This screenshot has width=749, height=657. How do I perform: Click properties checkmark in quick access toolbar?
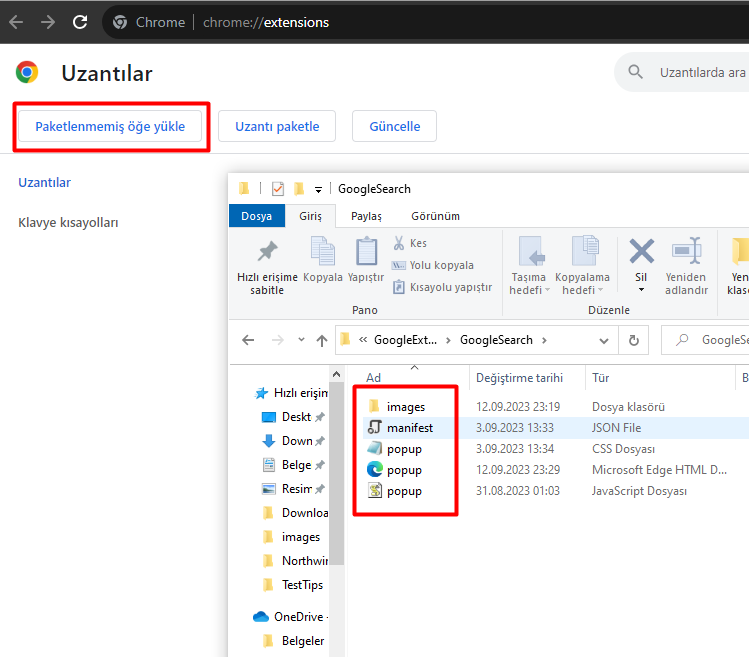point(278,189)
